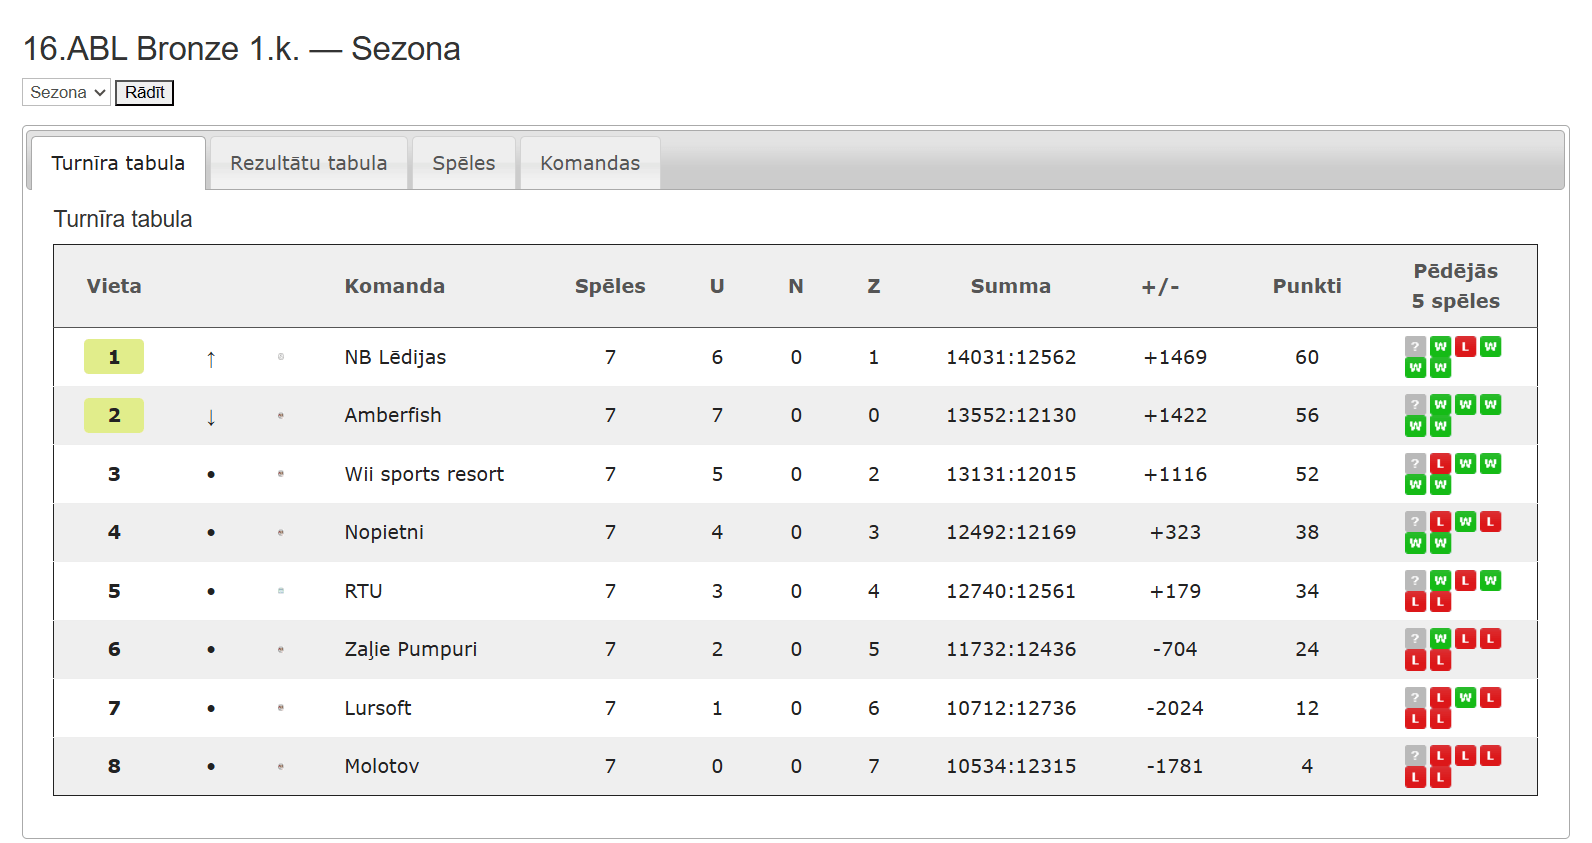This screenshot has height=843, width=1592.
Task: Click the red L badge for NB Lēdijas
Action: (1465, 347)
